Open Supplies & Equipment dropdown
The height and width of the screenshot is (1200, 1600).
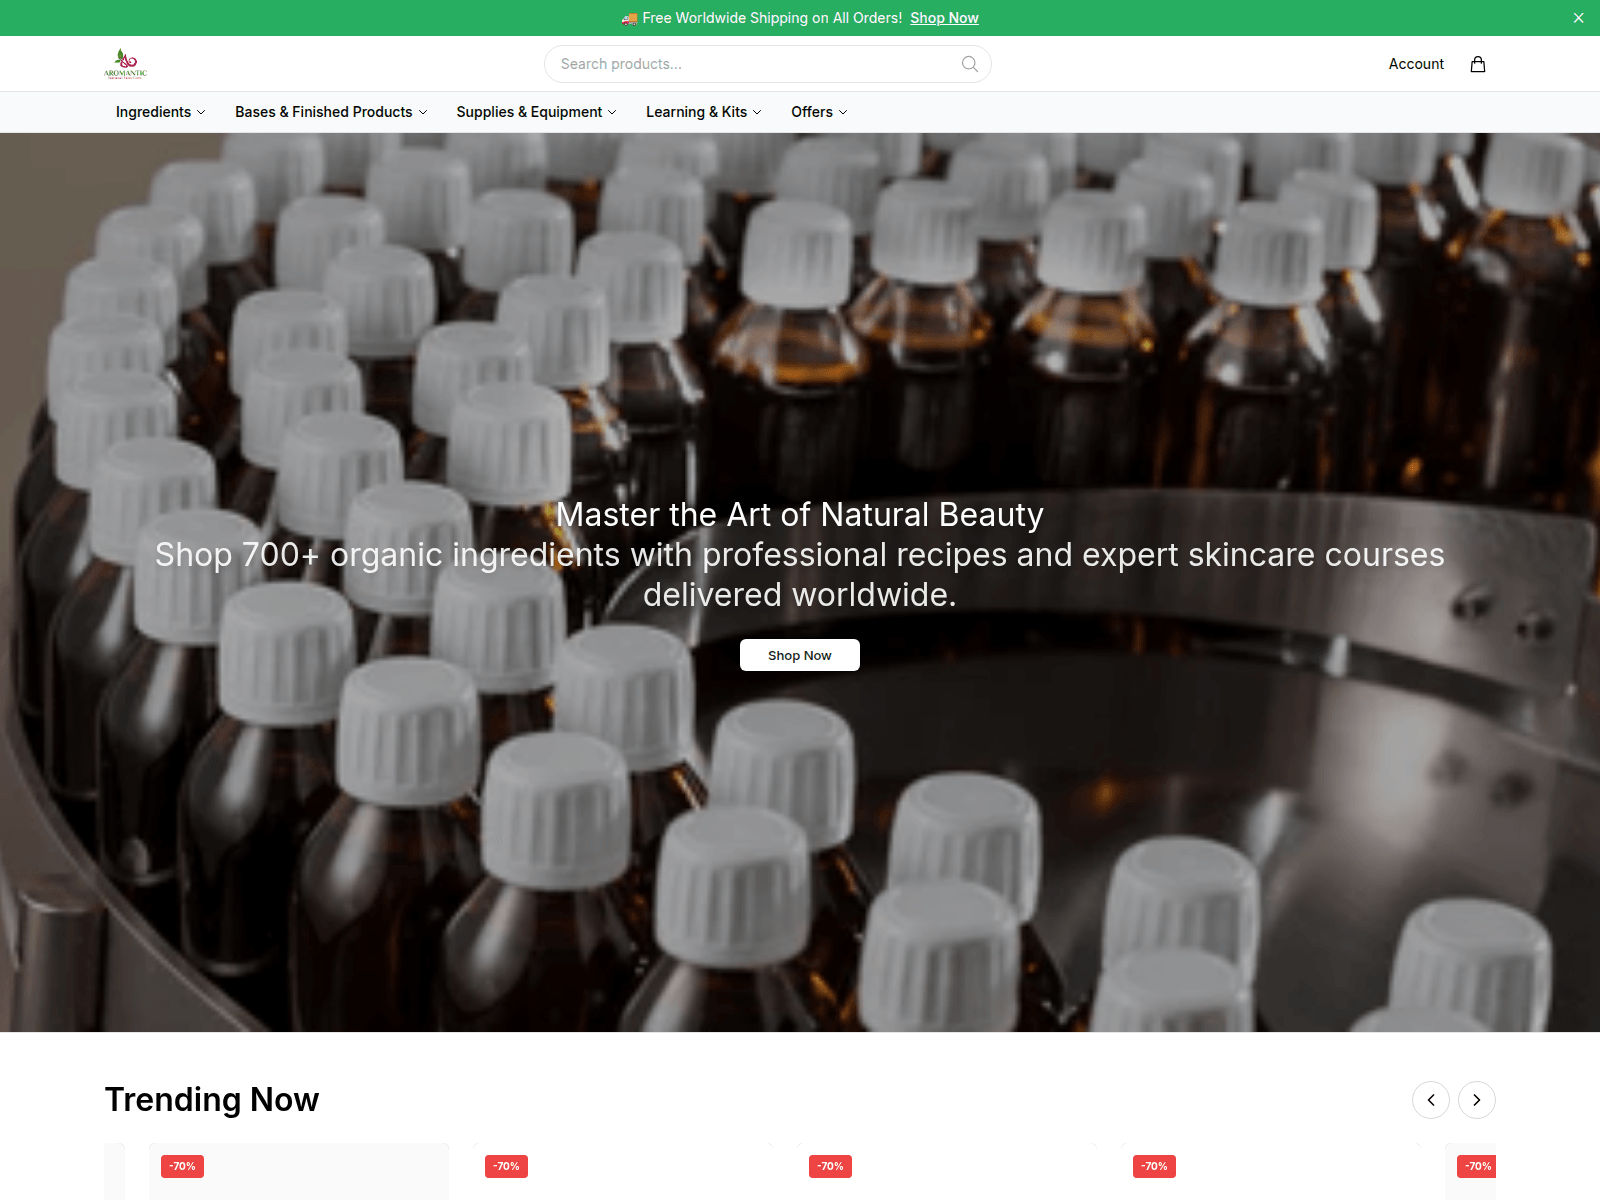536,112
